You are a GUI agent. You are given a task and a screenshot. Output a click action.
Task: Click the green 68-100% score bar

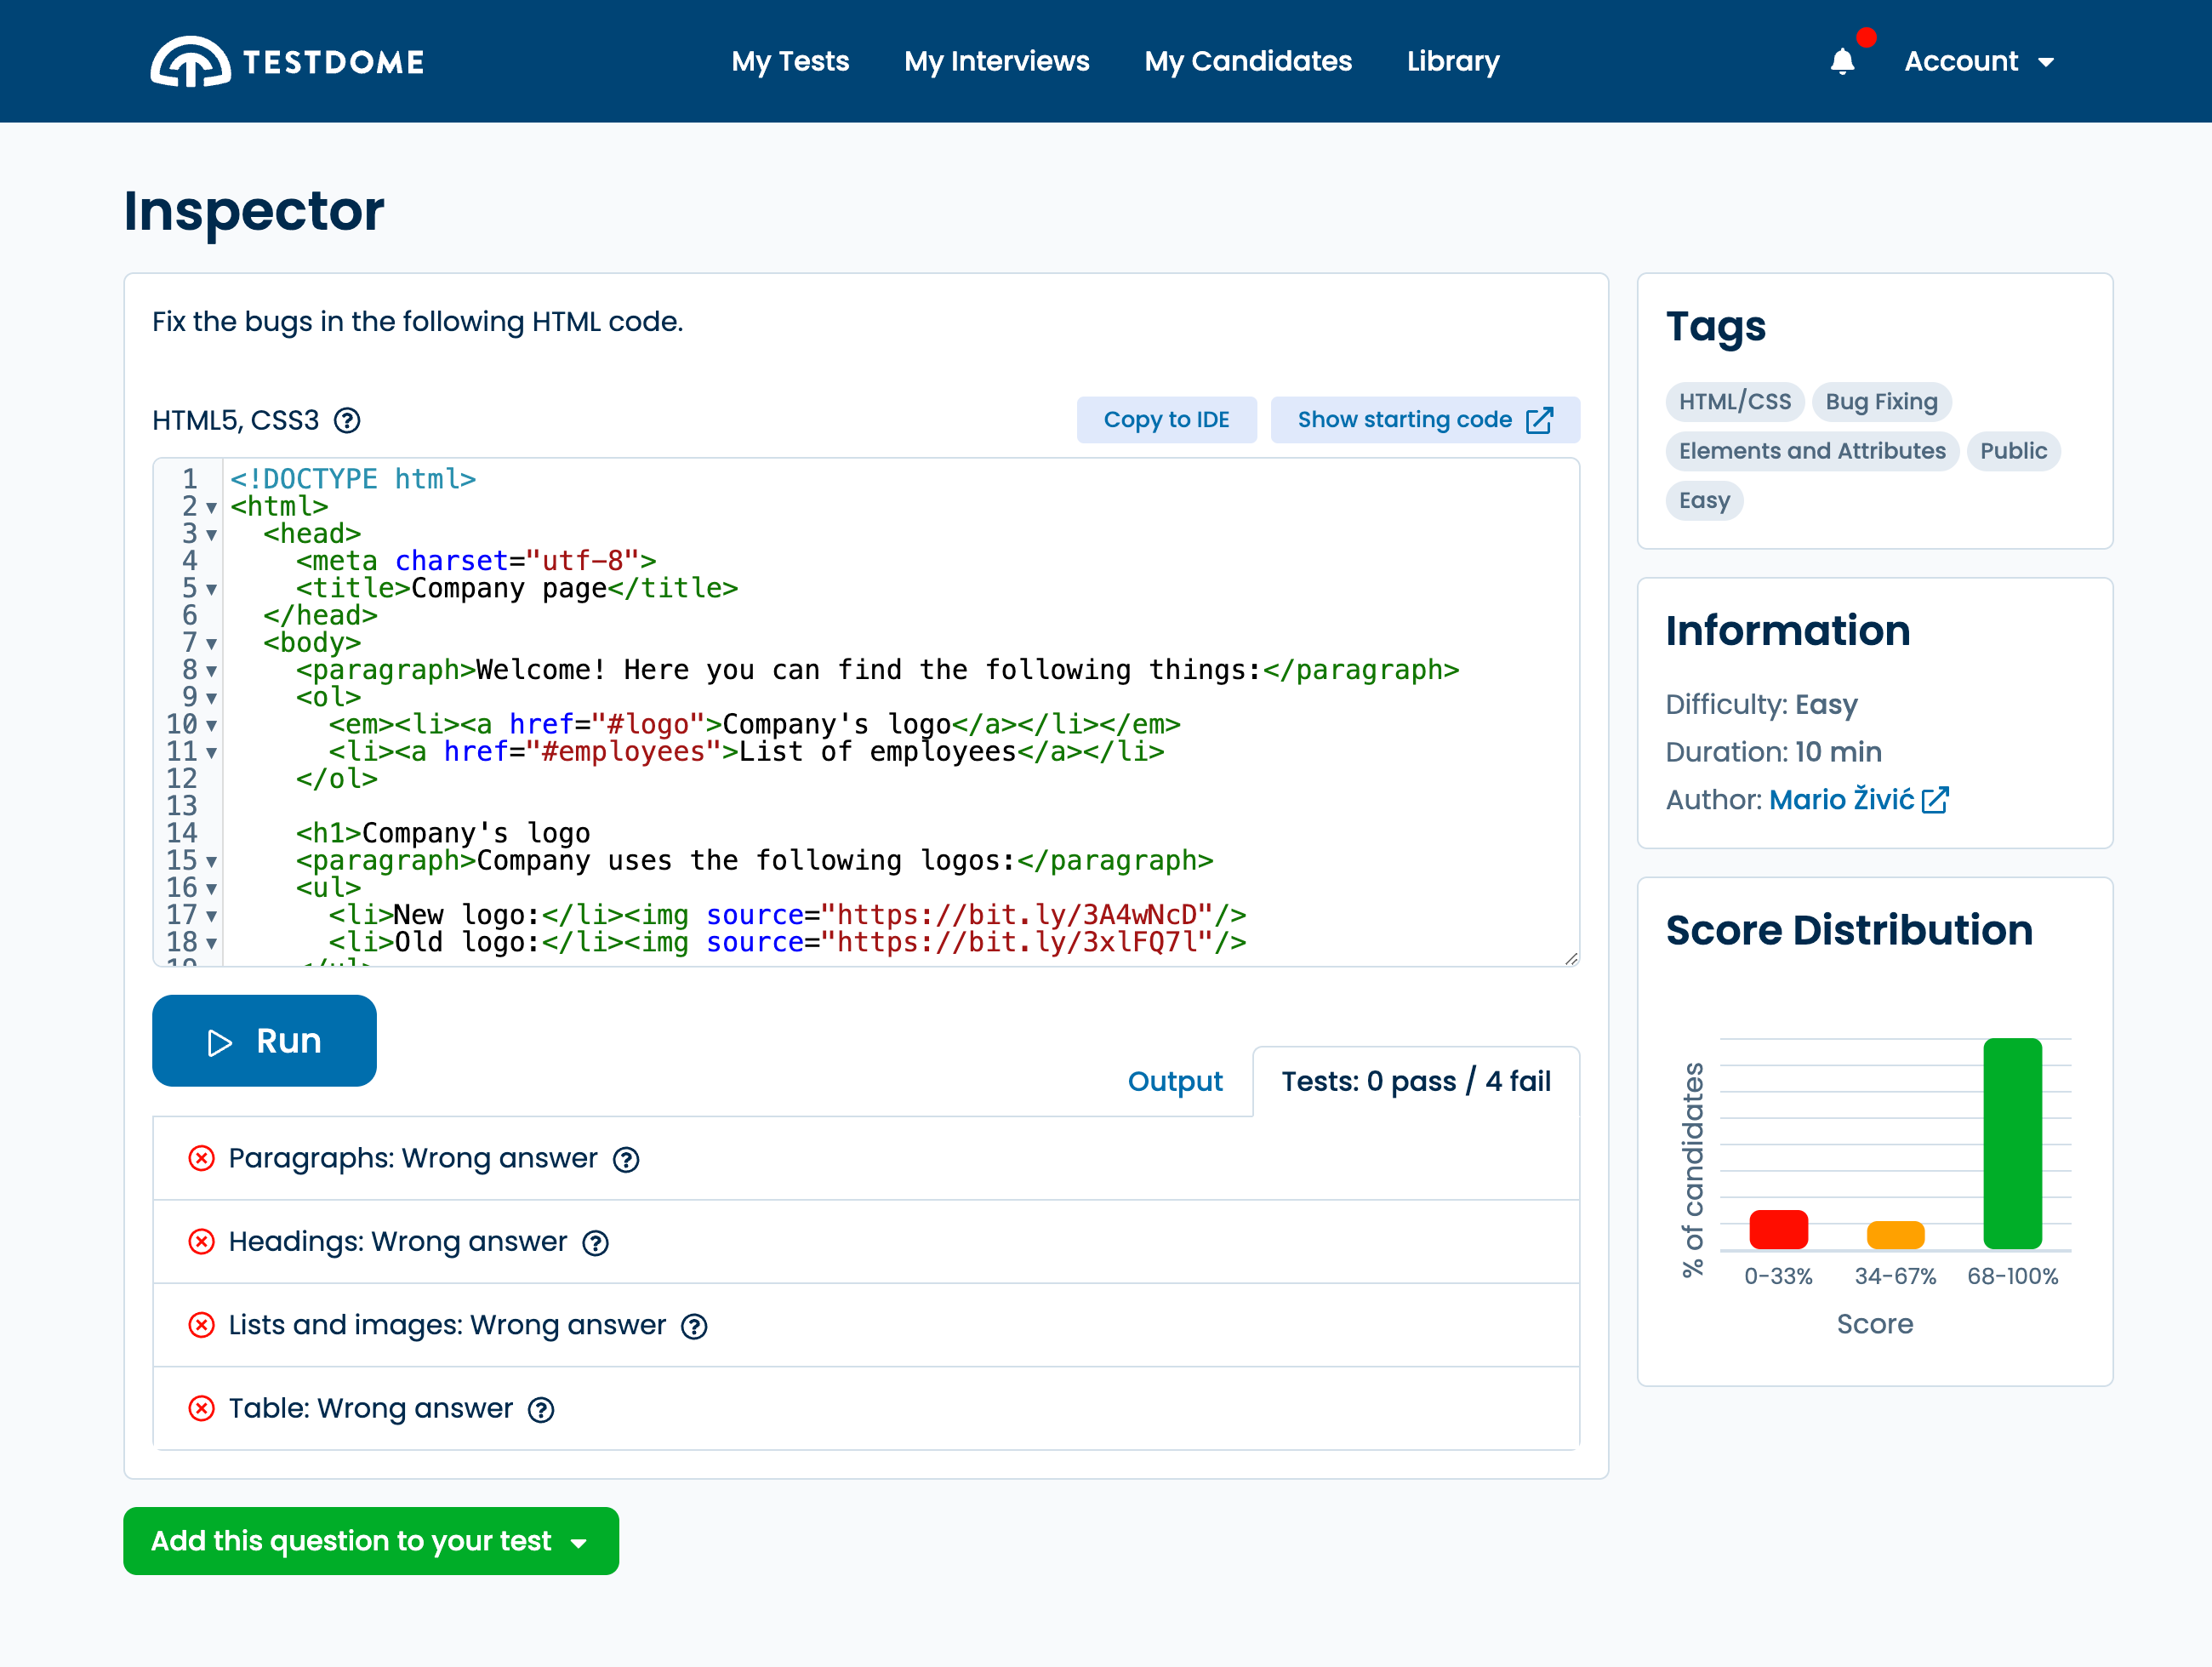[2011, 1142]
